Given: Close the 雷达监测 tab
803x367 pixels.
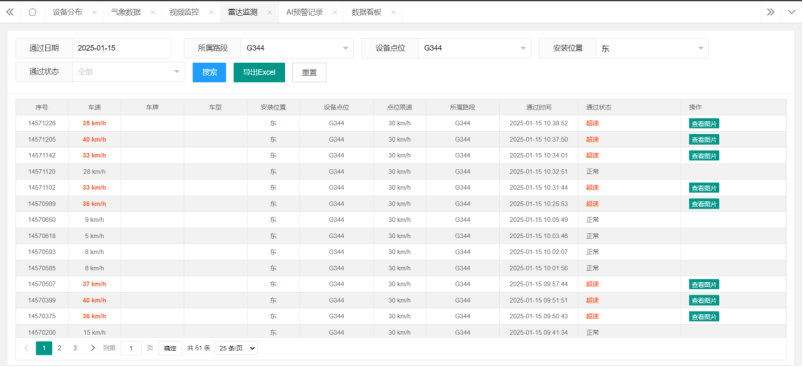Looking at the screenshot, I should tap(269, 12).
